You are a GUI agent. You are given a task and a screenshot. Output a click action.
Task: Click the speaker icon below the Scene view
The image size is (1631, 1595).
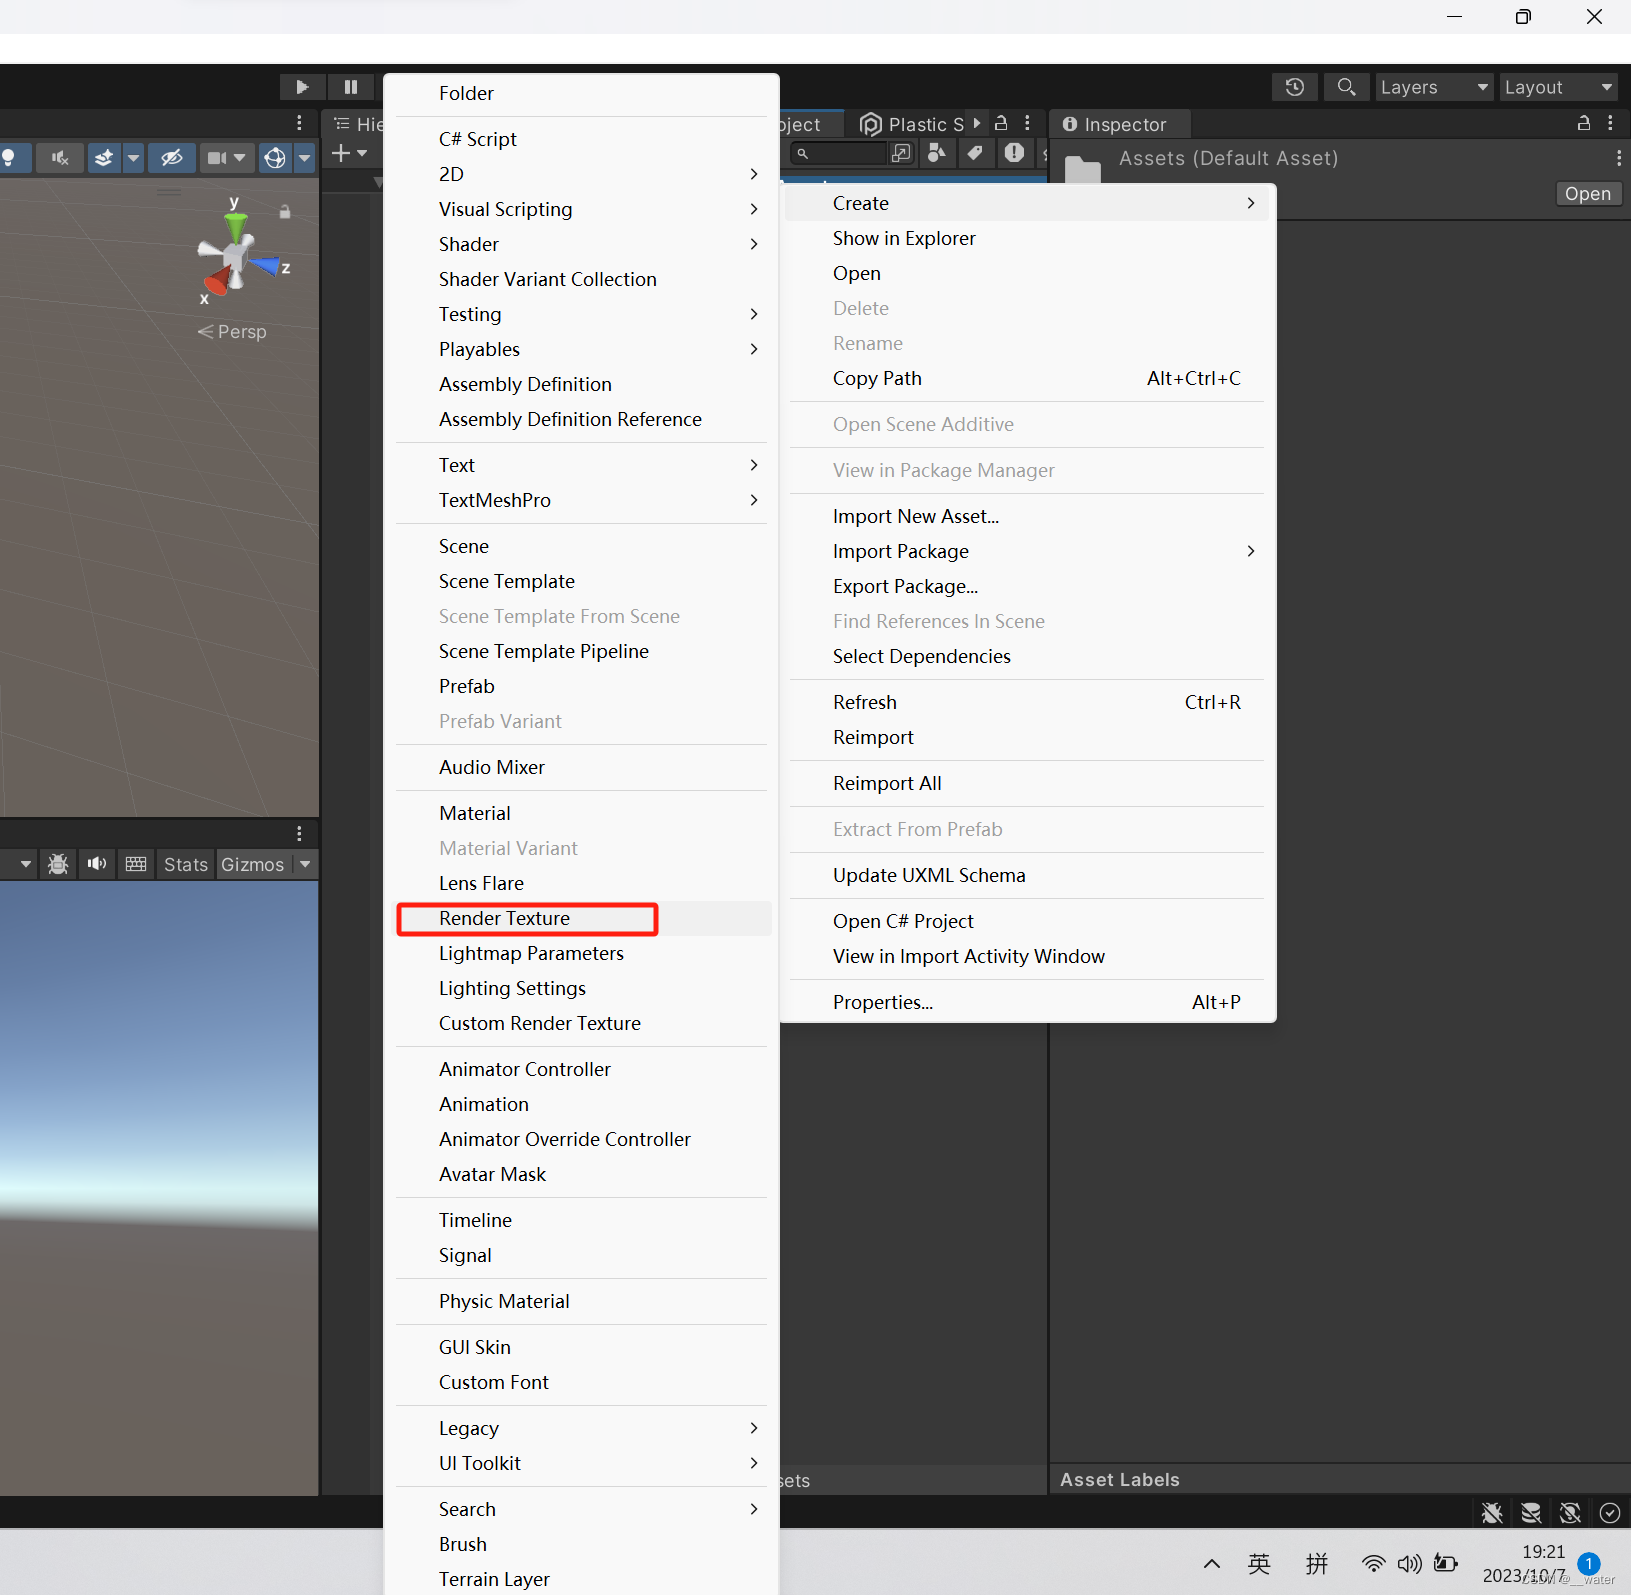click(x=96, y=864)
